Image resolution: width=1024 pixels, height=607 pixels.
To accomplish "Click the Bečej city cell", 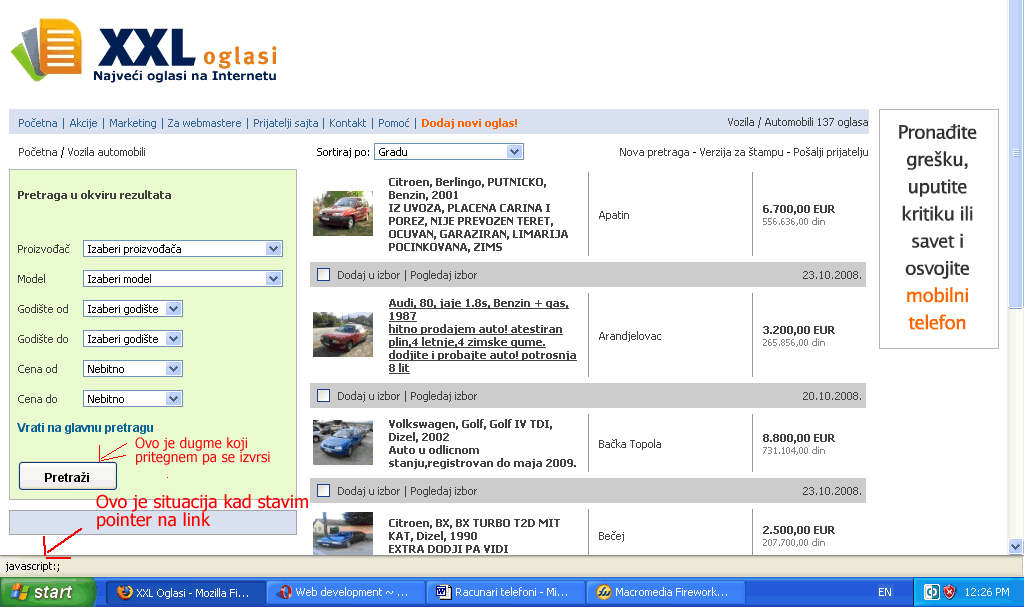I will (x=611, y=536).
